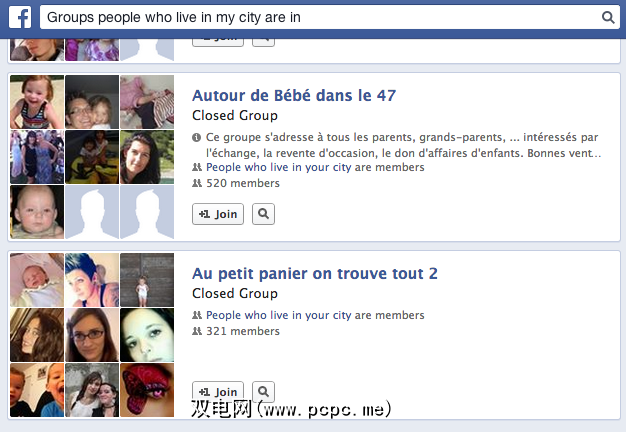Click the magnifier icon in search bar

tap(608, 17)
